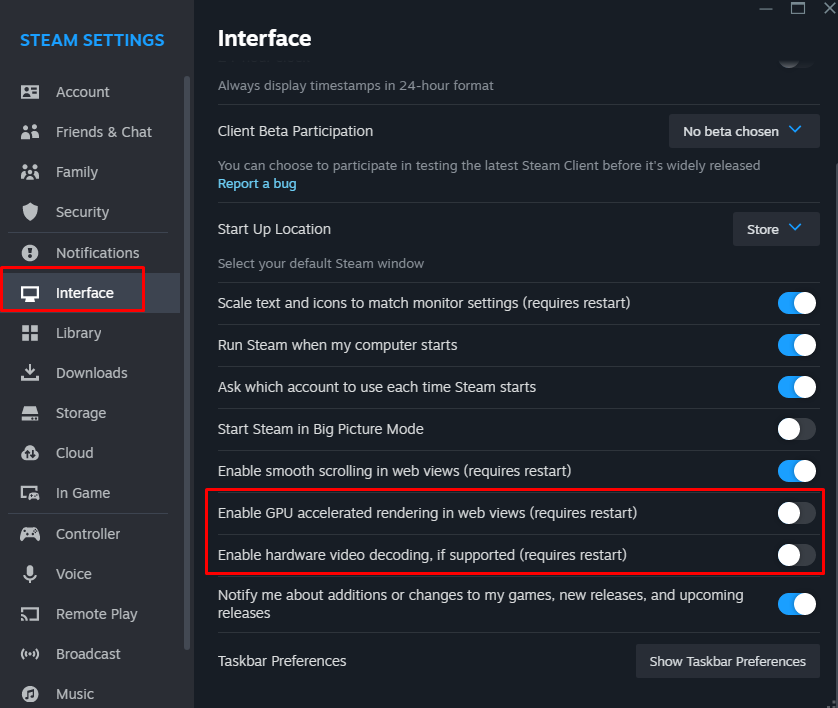Click Show Taskbar Preferences button

coord(727,661)
